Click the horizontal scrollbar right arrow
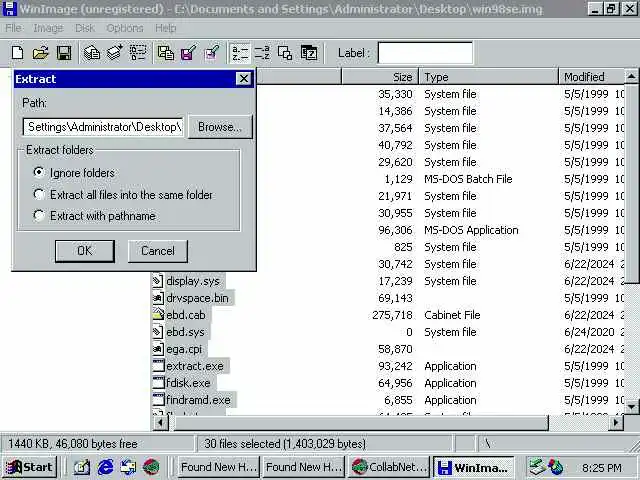 point(616,423)
